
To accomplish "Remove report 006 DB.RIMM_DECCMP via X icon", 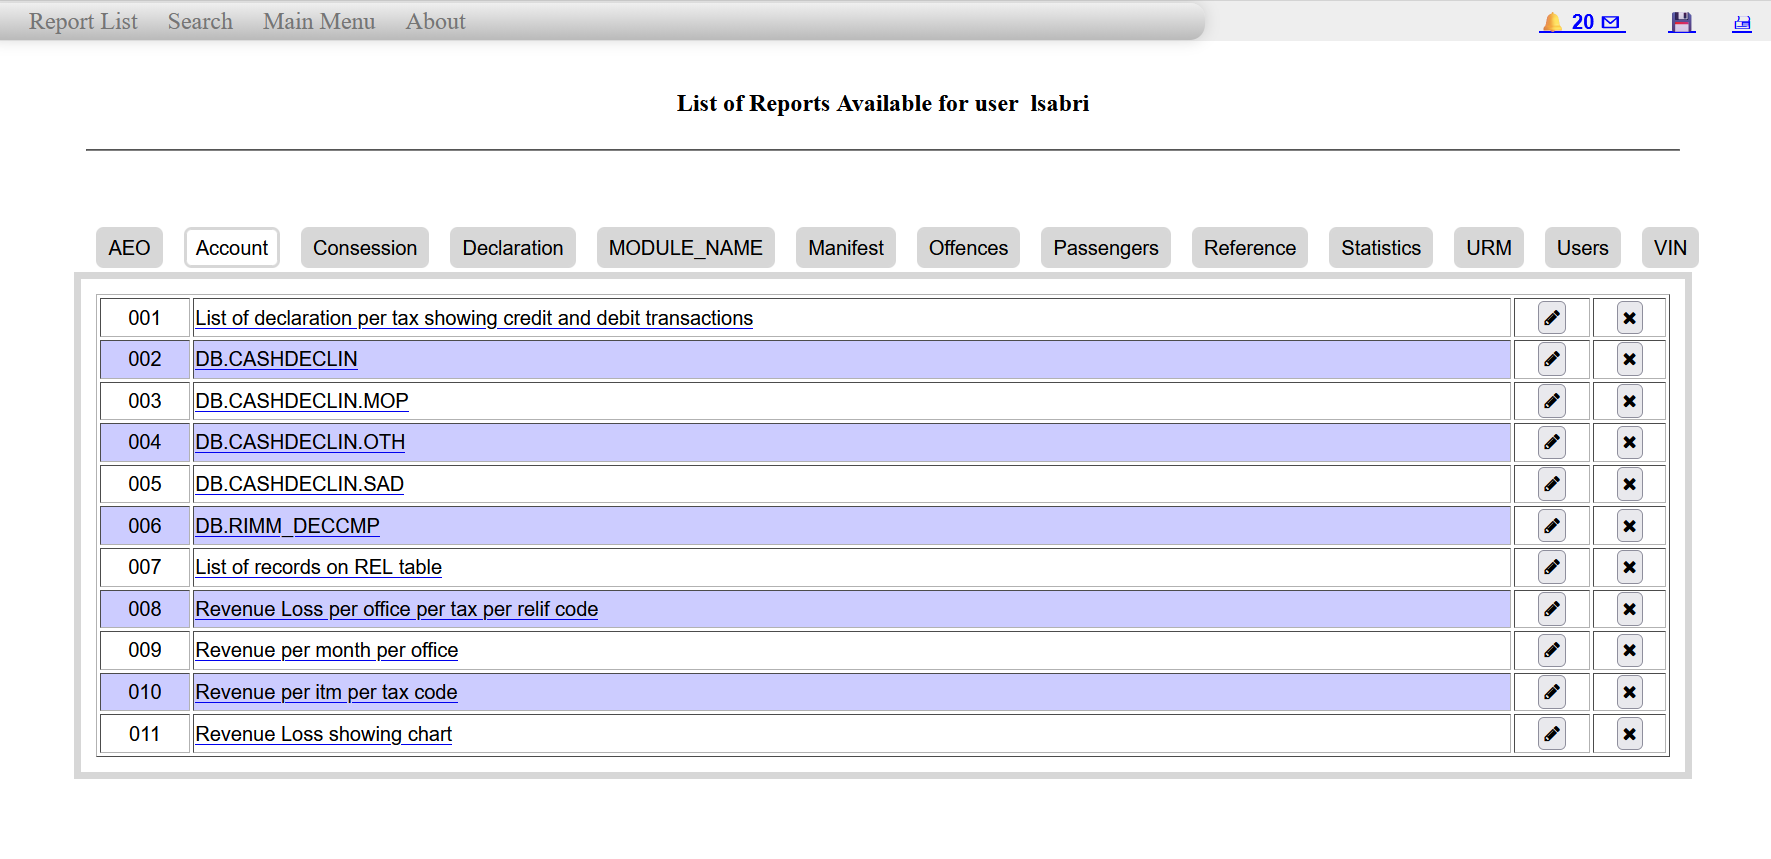I will 1629,526.
